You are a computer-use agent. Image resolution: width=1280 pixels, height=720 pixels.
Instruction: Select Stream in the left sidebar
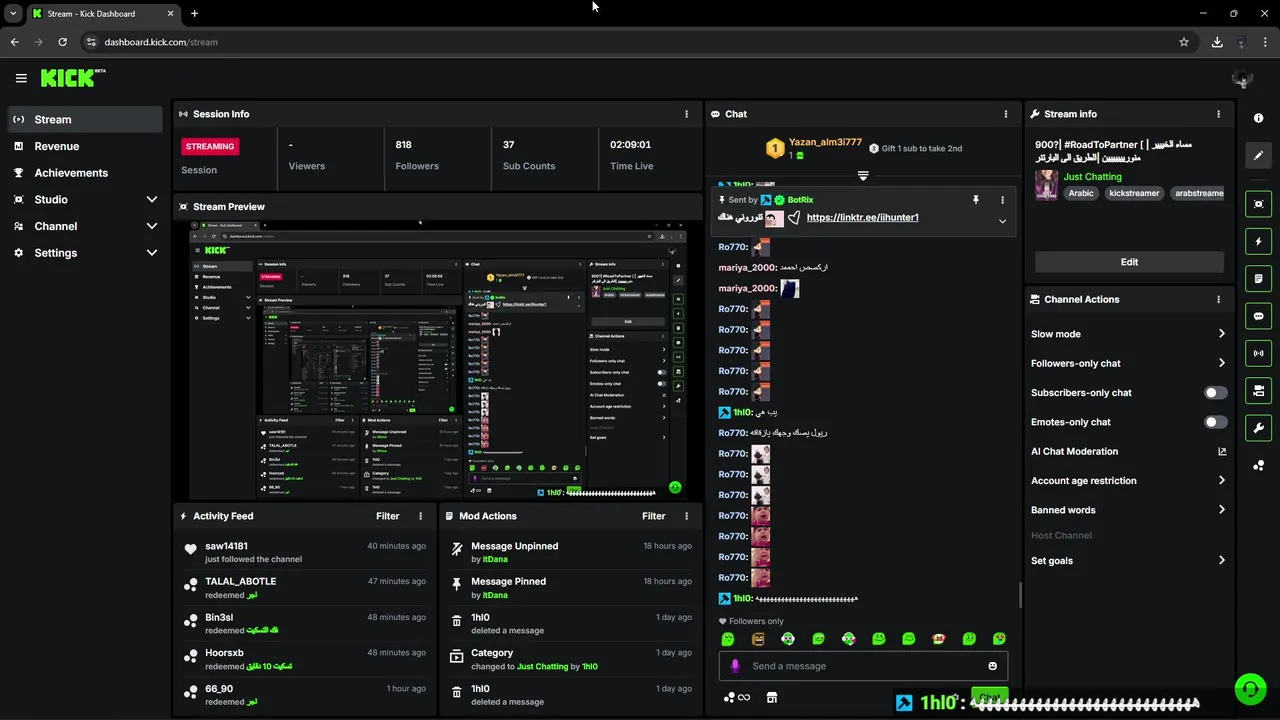[x=85, y=119]
